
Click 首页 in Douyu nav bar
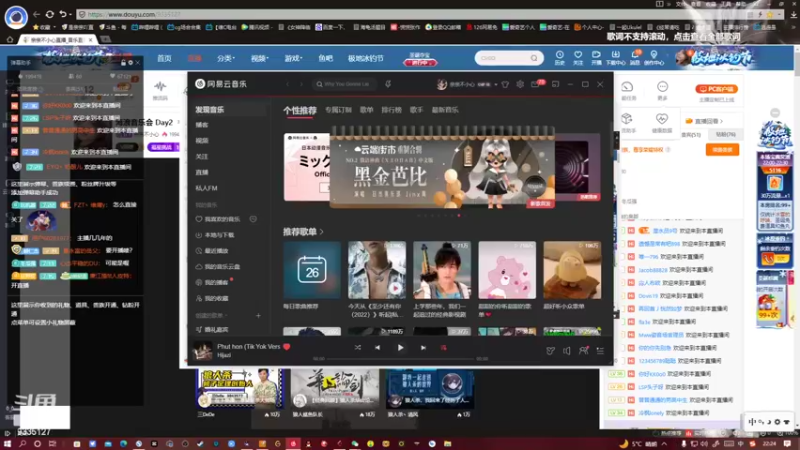tap(164, 59)
